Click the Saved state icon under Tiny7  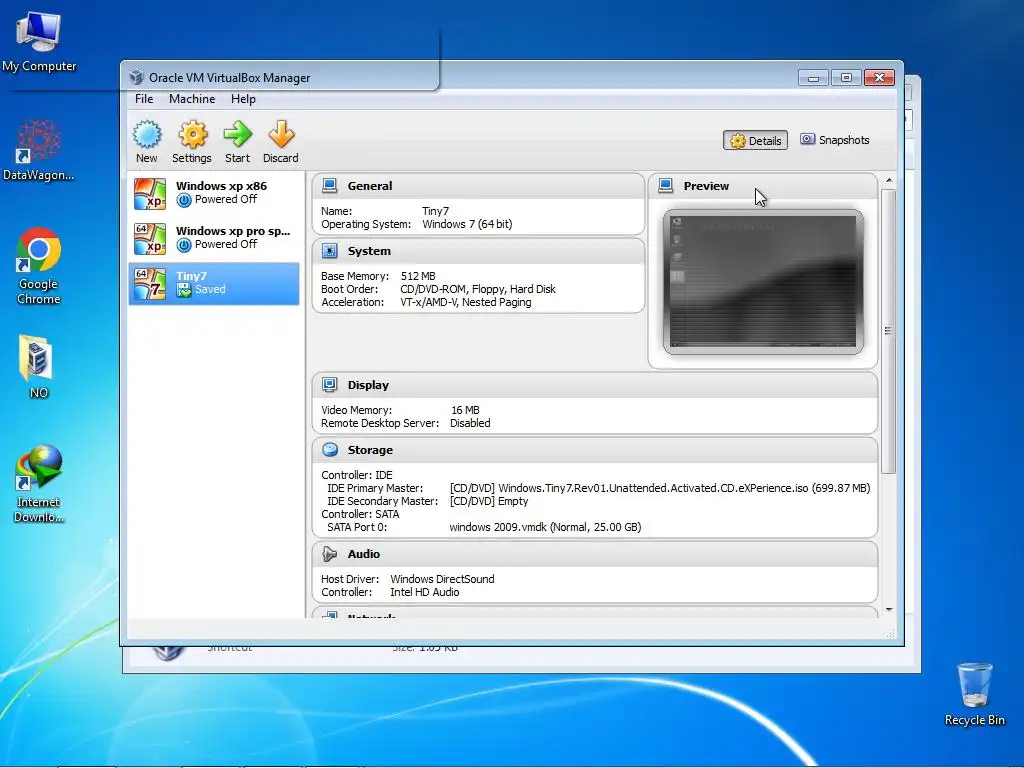184,289
